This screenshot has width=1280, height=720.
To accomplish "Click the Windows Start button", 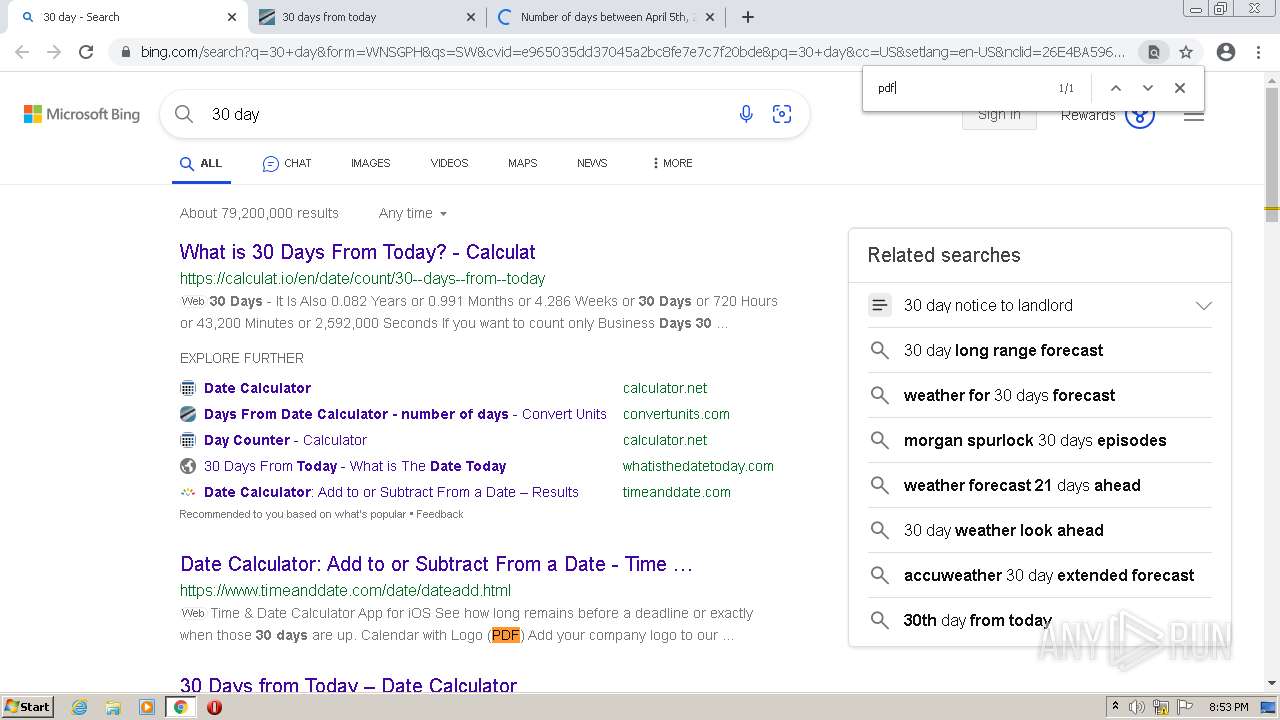I will click(27, 707).
